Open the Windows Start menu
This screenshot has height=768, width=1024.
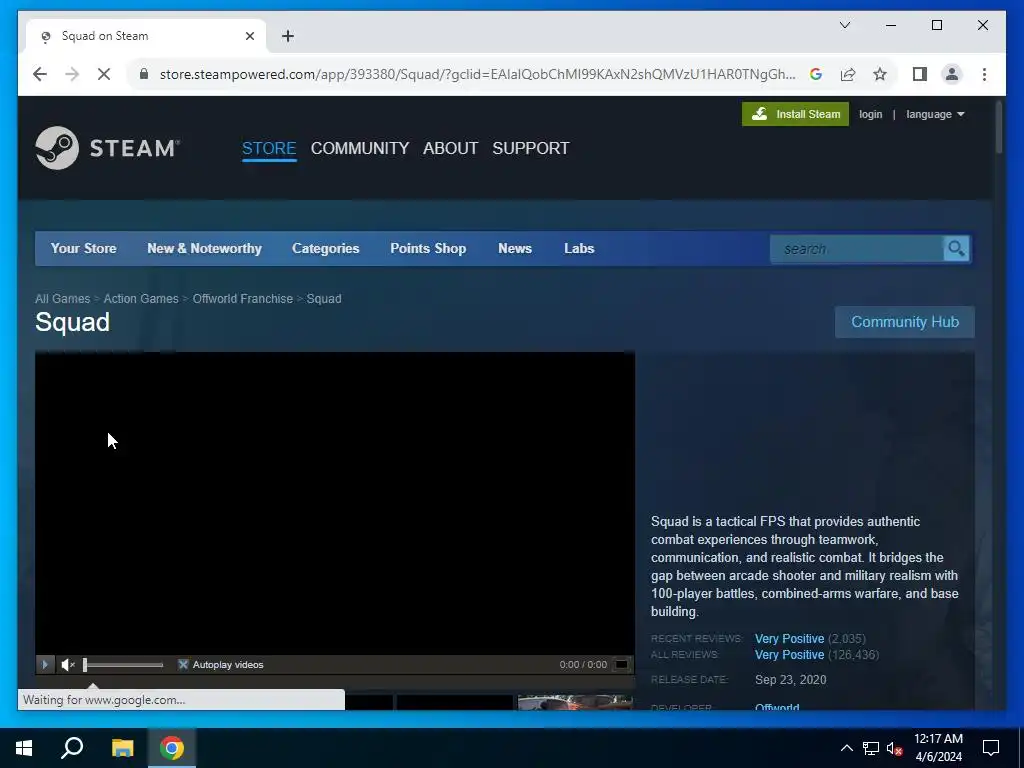[x=24, y=748]
